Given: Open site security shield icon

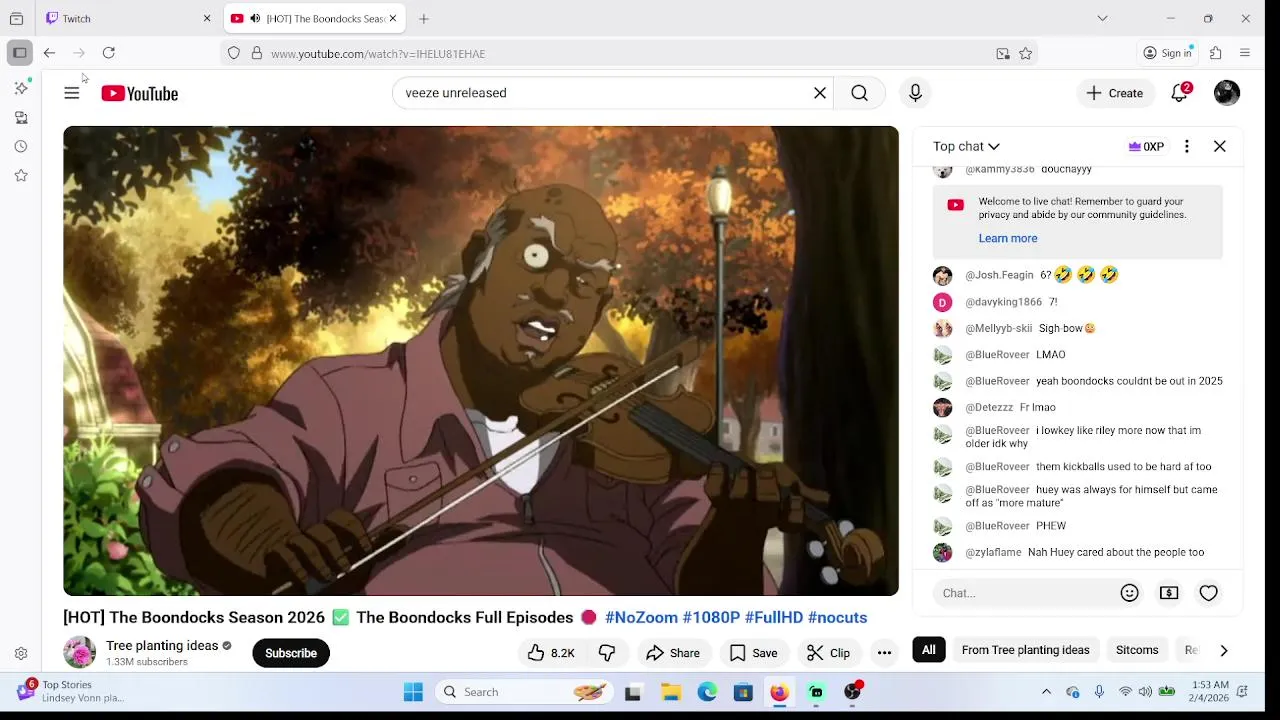Looking at the screenshot, I should coord(234,54).
